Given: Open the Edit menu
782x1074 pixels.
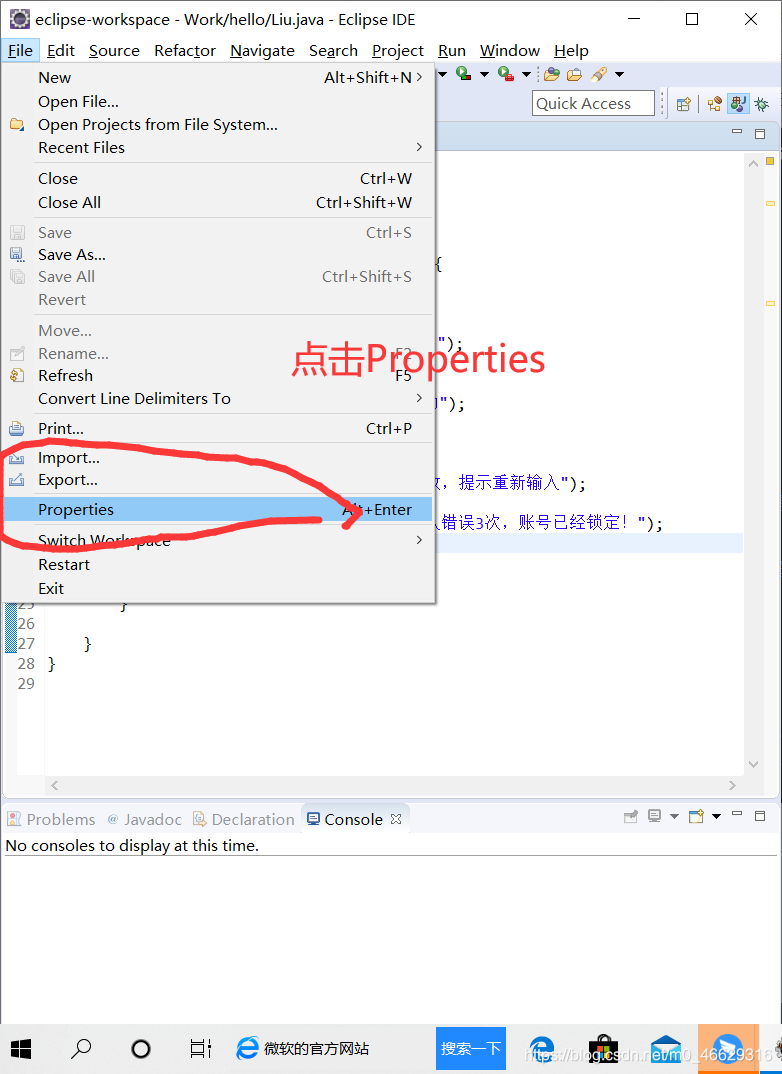Looking at the screenshot, I should (61, 51).
